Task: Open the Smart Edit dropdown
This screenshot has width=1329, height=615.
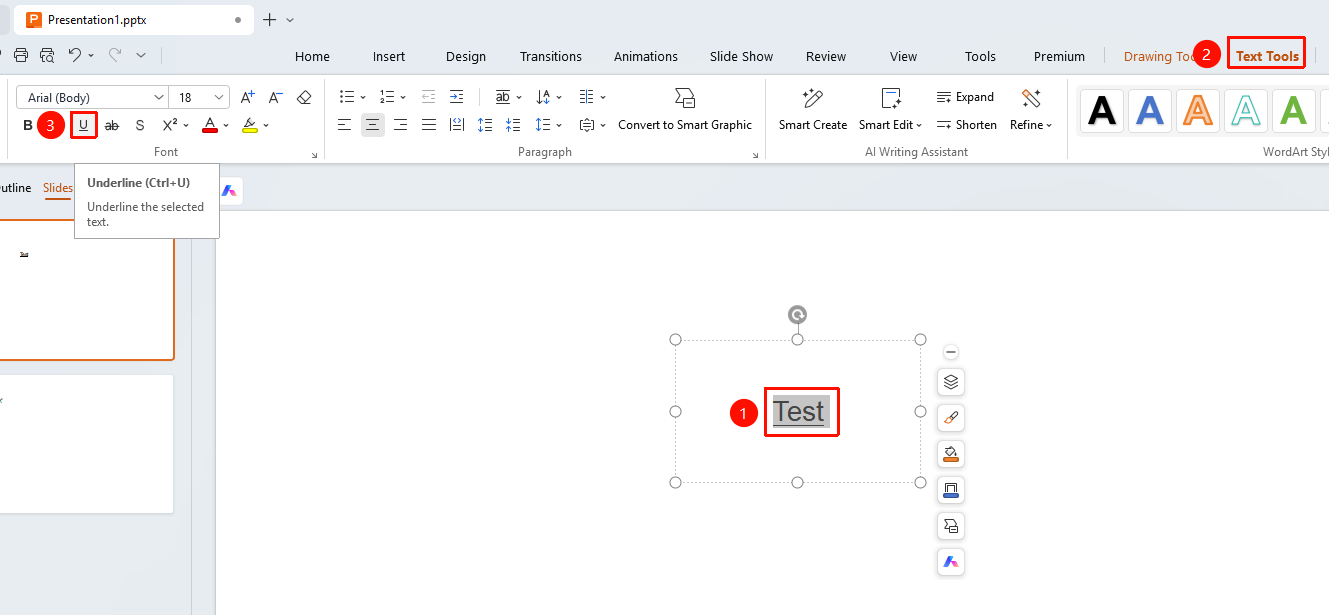Action: 890,125
